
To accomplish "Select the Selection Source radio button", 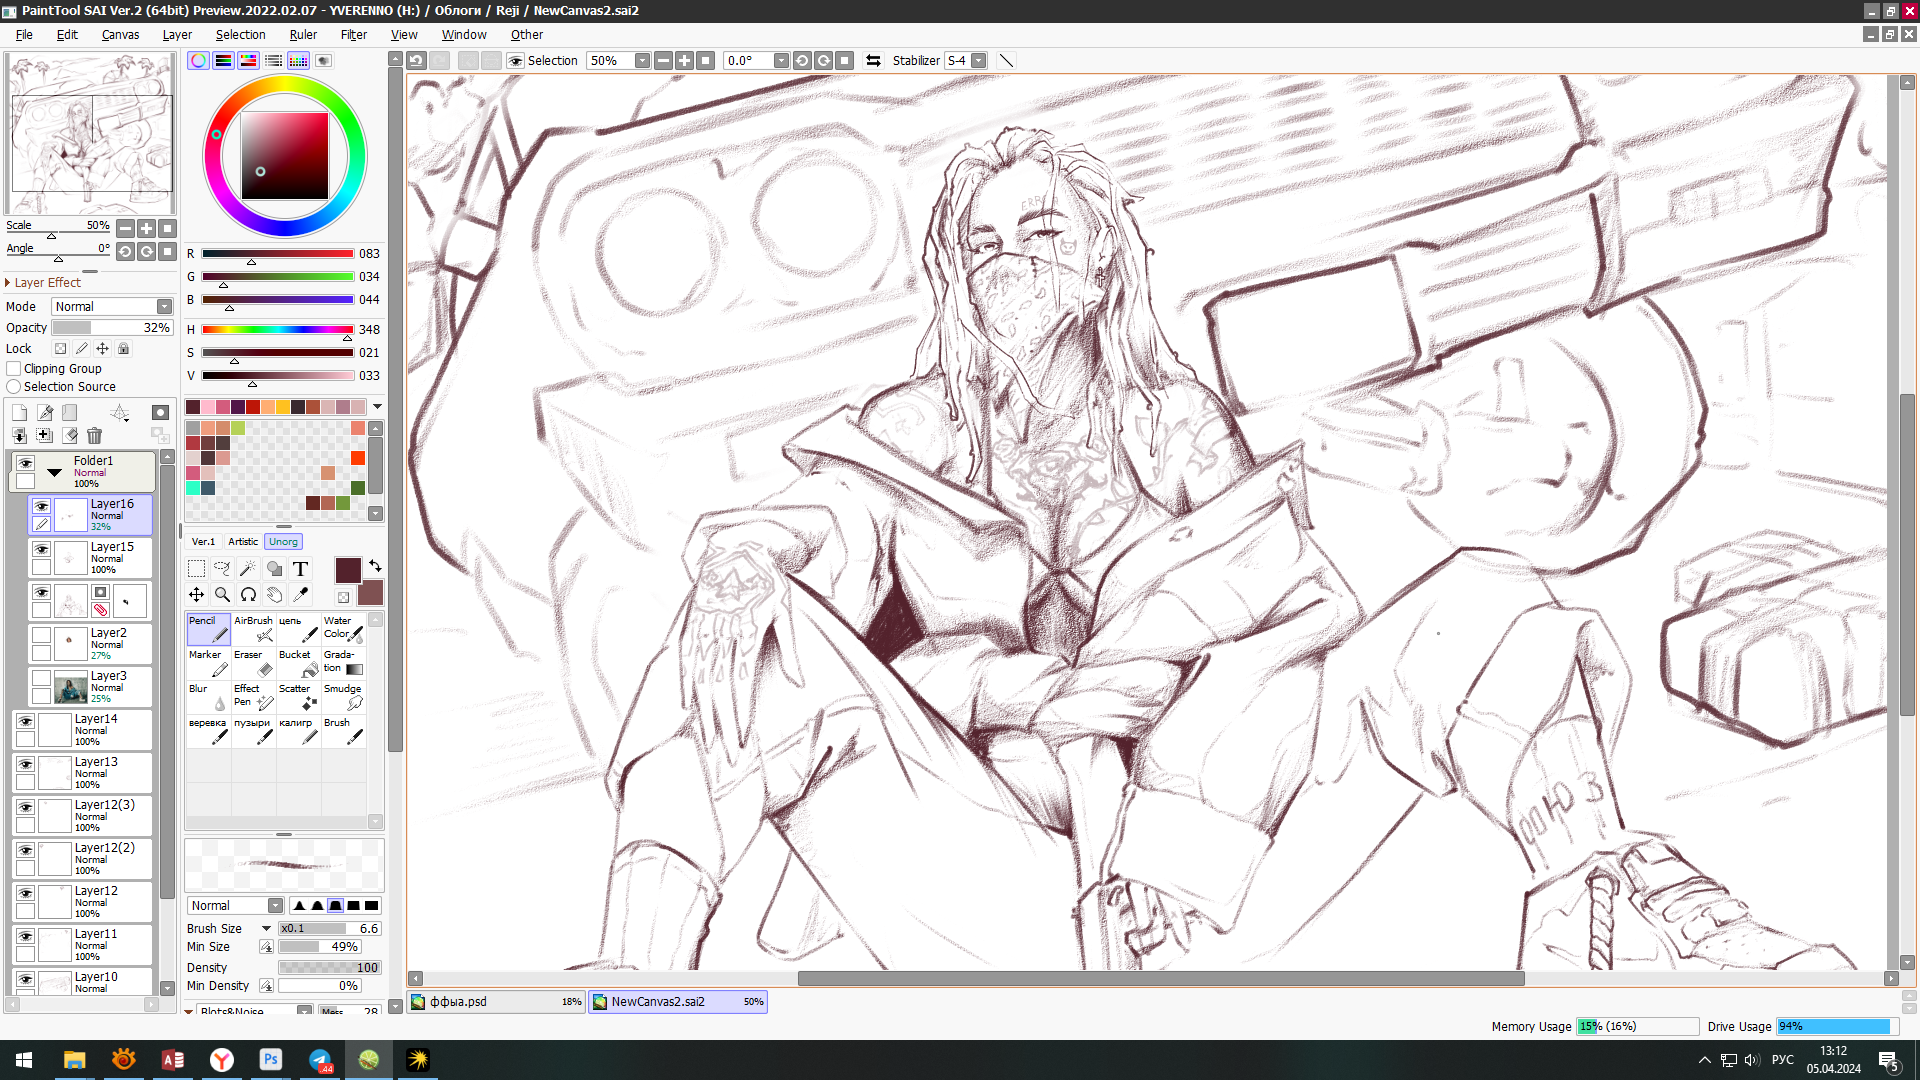I will point(14,387).
